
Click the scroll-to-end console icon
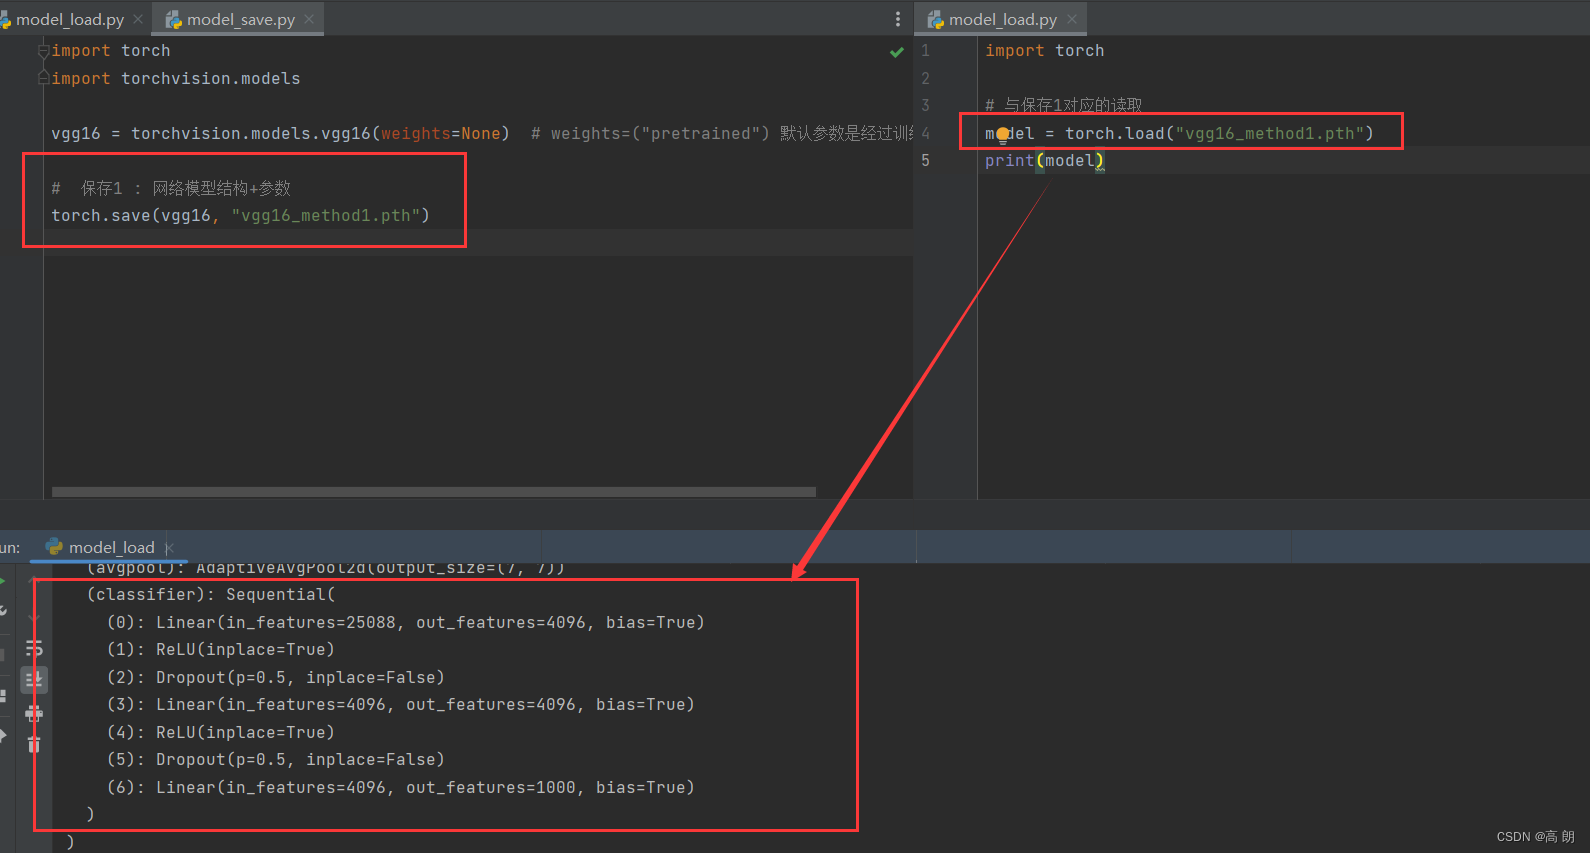point(34,680)
